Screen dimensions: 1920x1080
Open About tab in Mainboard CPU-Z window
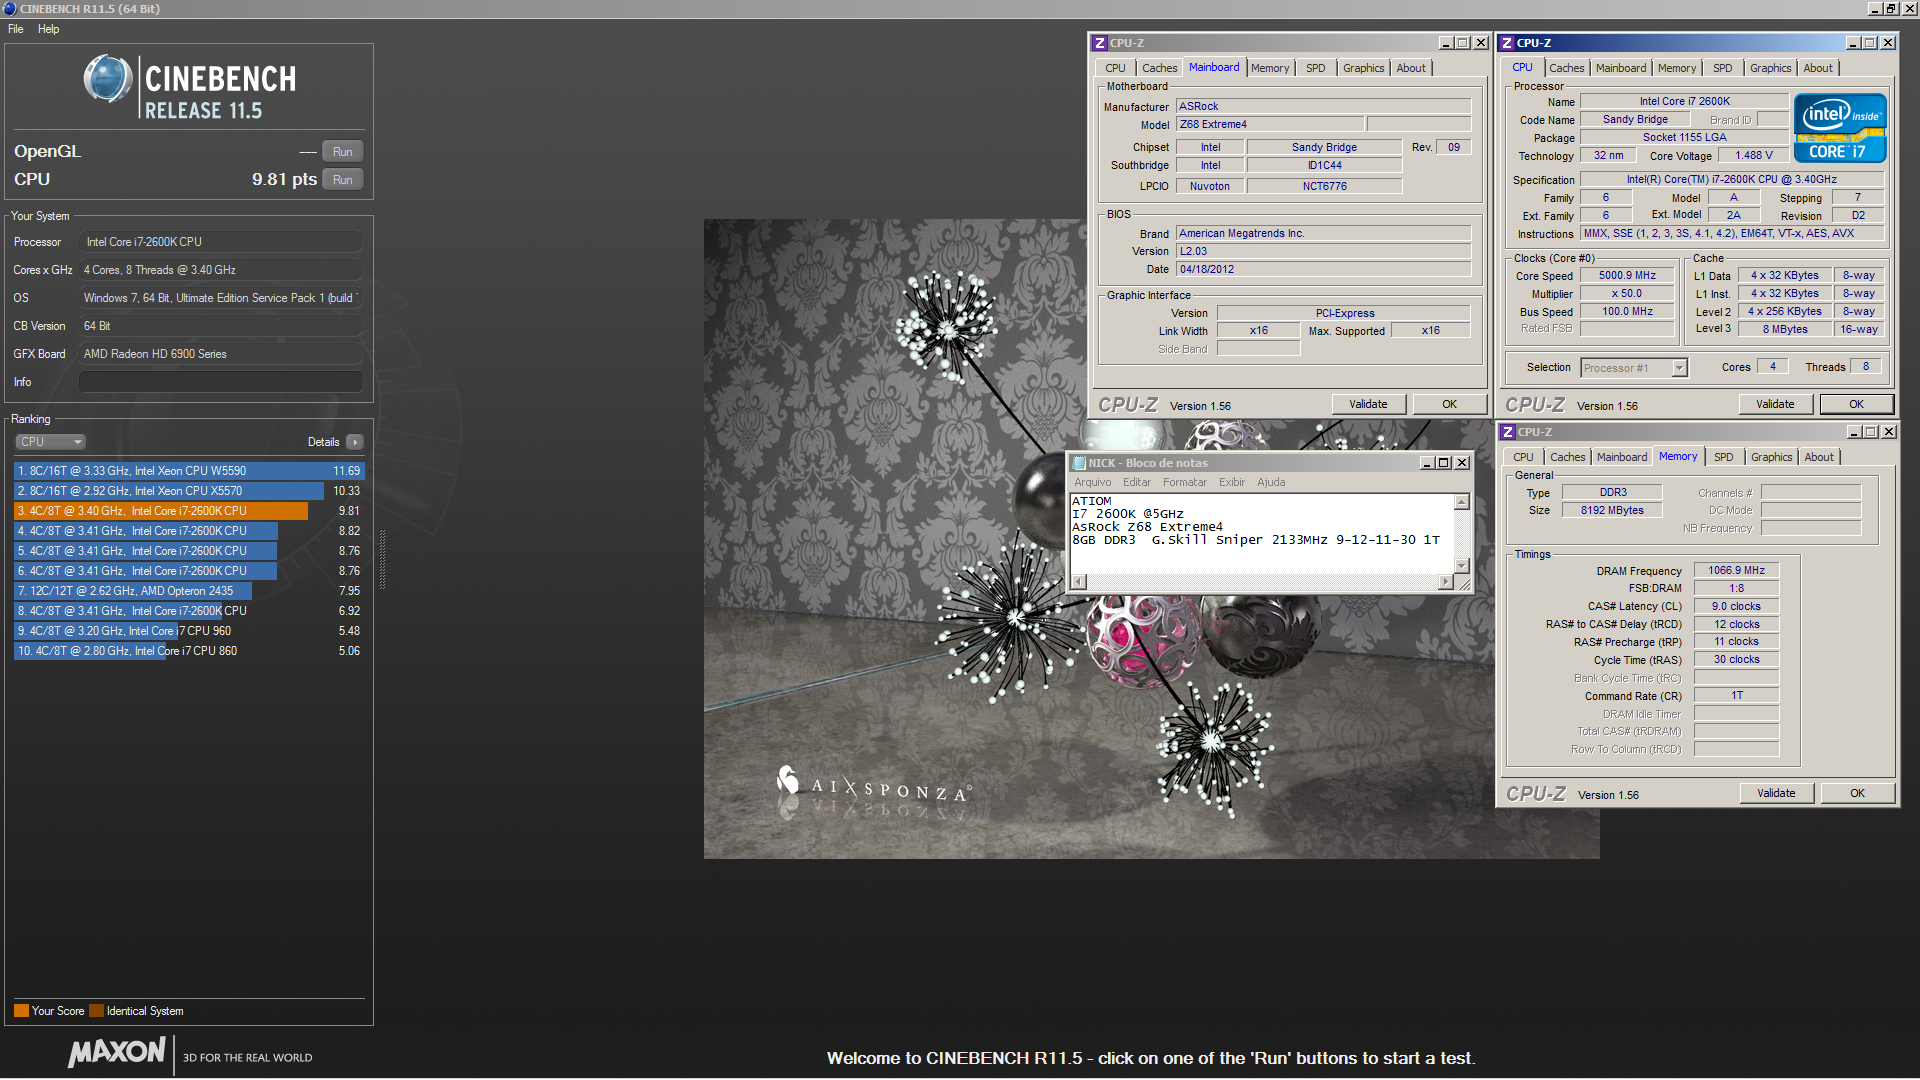(x=1411, y=68)
